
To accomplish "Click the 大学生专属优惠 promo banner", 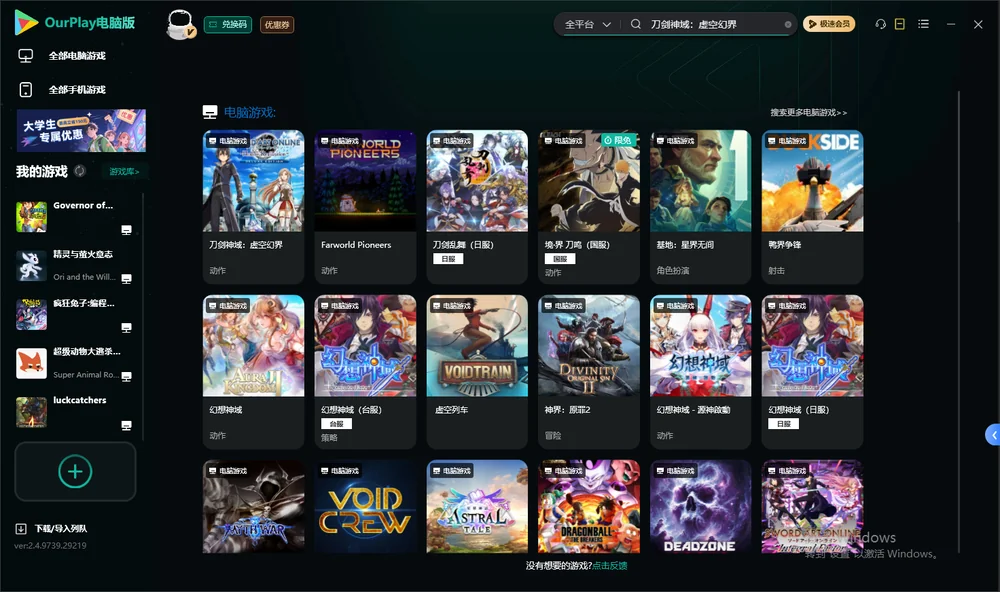I will click(x=81, y=130).
